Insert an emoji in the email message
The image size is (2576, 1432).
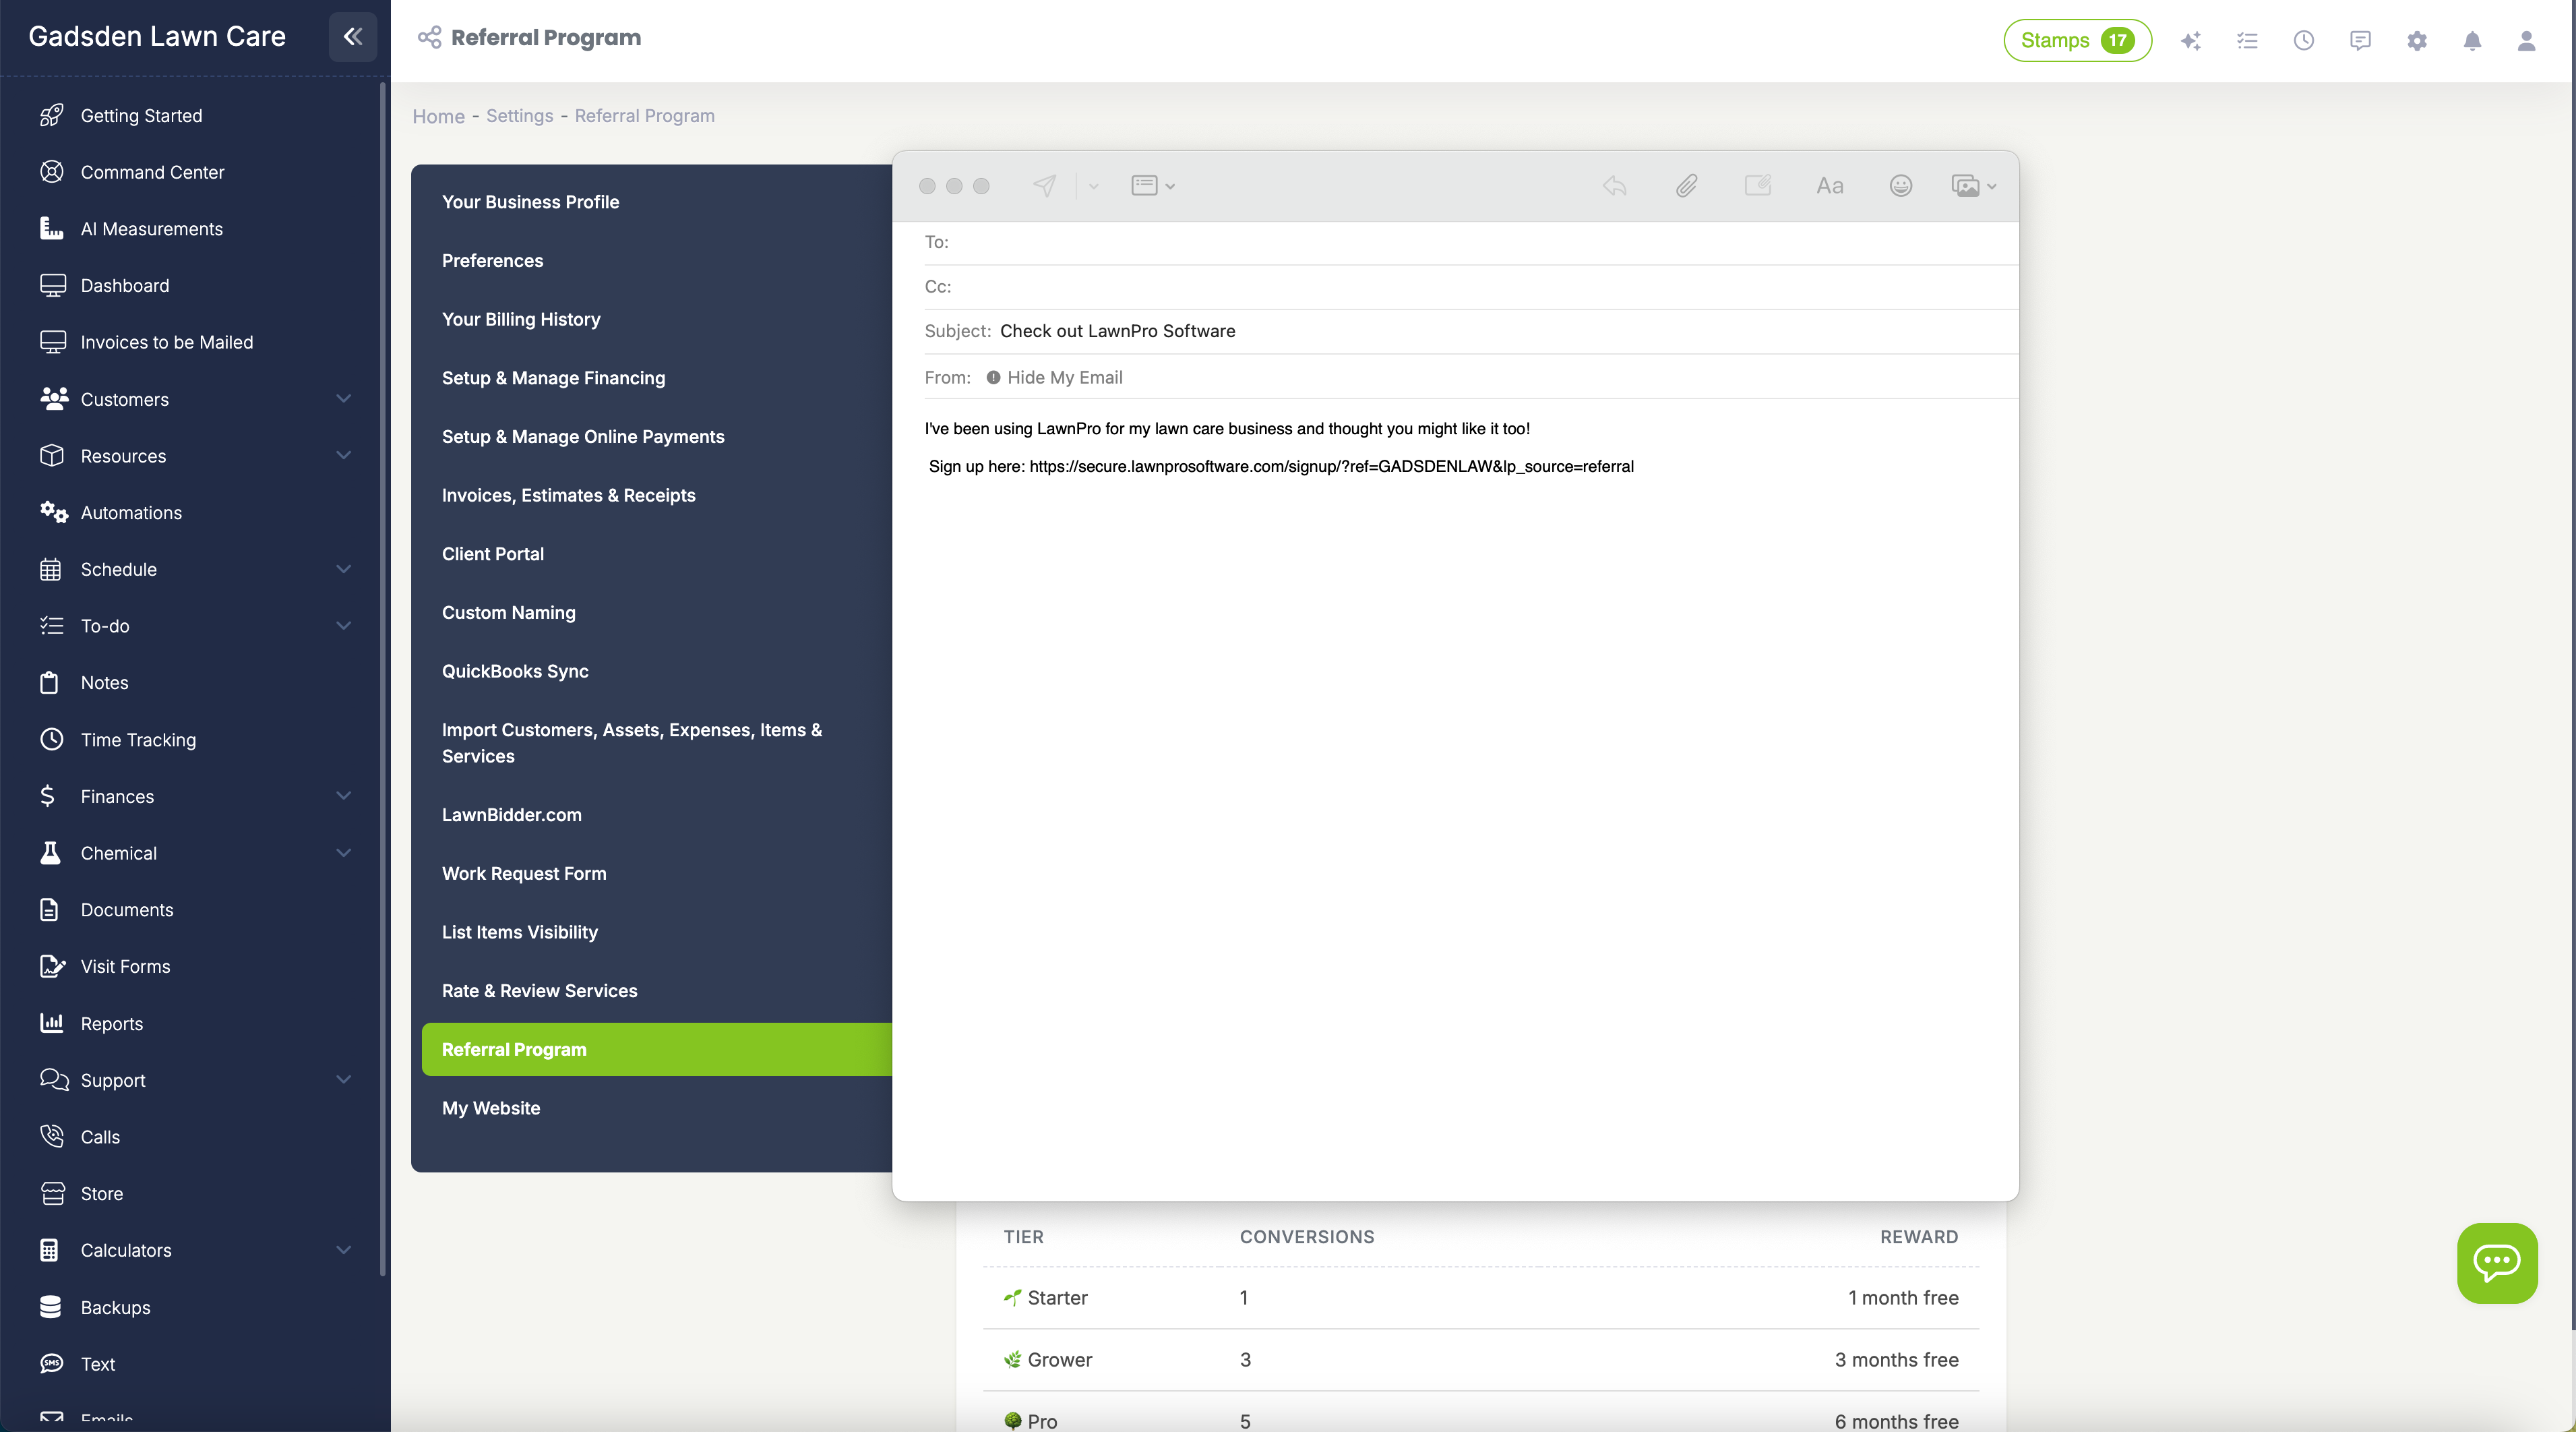1900,186
